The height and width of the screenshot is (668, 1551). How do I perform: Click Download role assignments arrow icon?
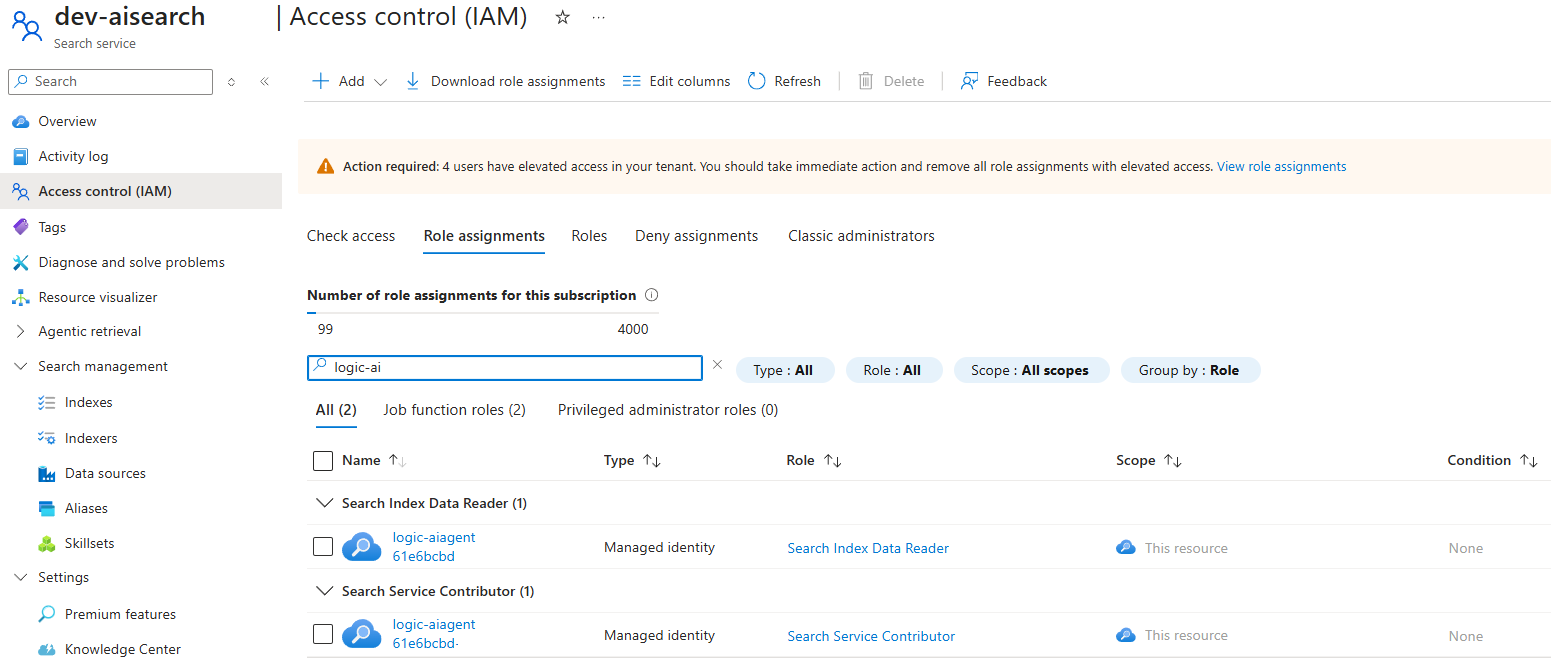(413, 81)
